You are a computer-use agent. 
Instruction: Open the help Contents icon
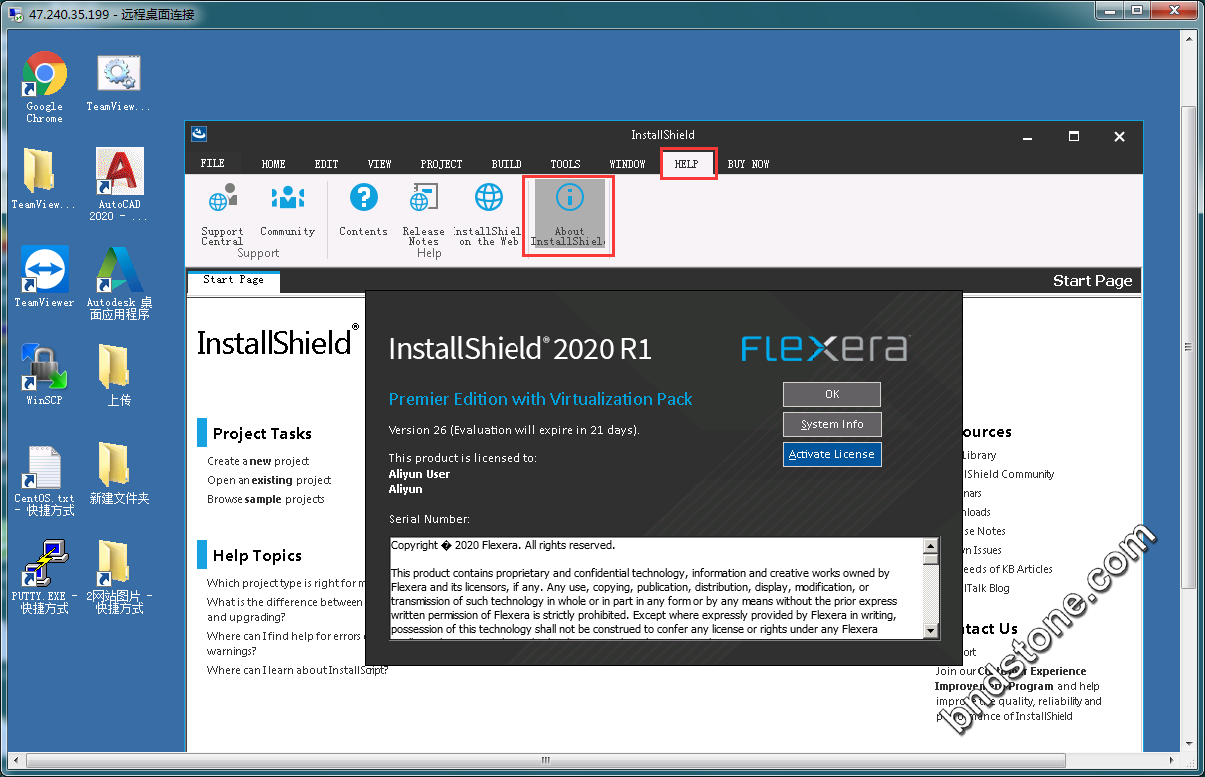[x=363, y=211]
